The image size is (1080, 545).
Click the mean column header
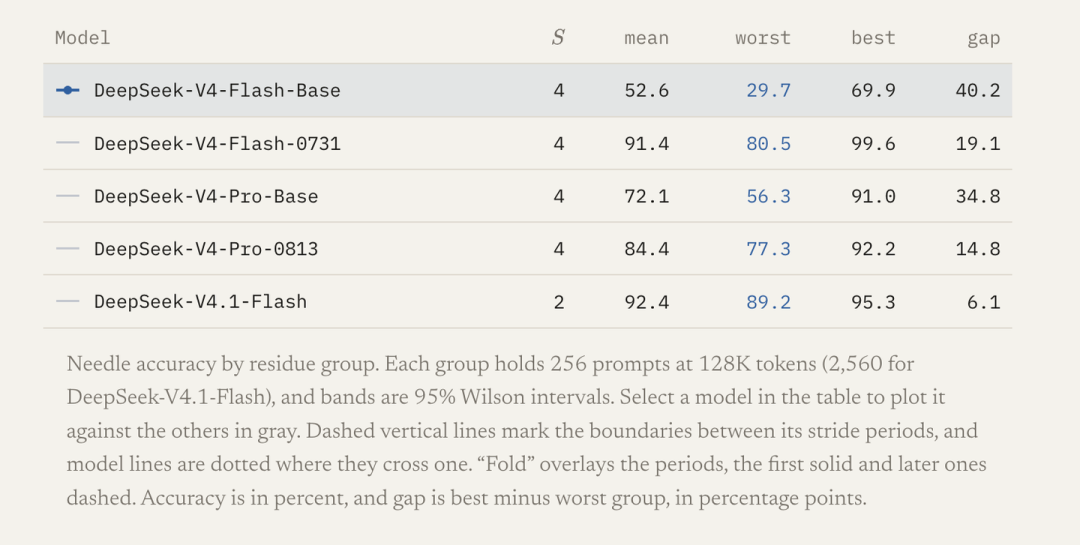point(646,38)
